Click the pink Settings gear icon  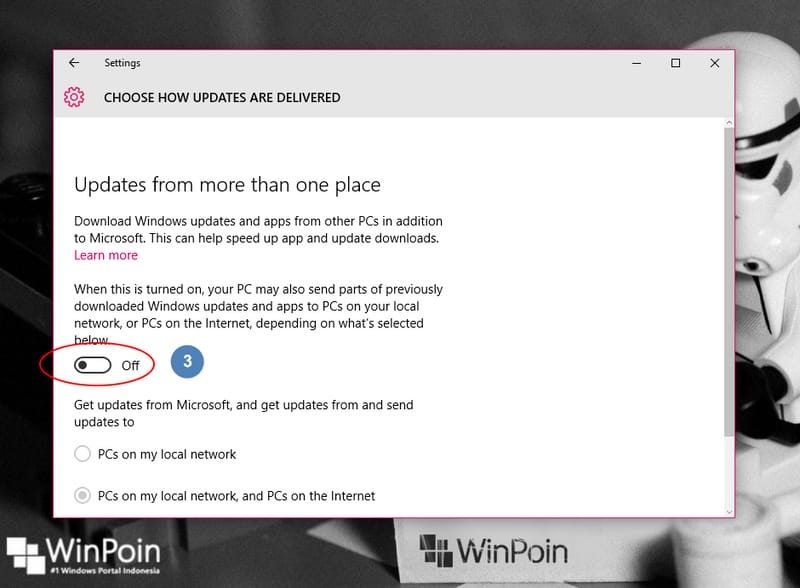[73, 98]
